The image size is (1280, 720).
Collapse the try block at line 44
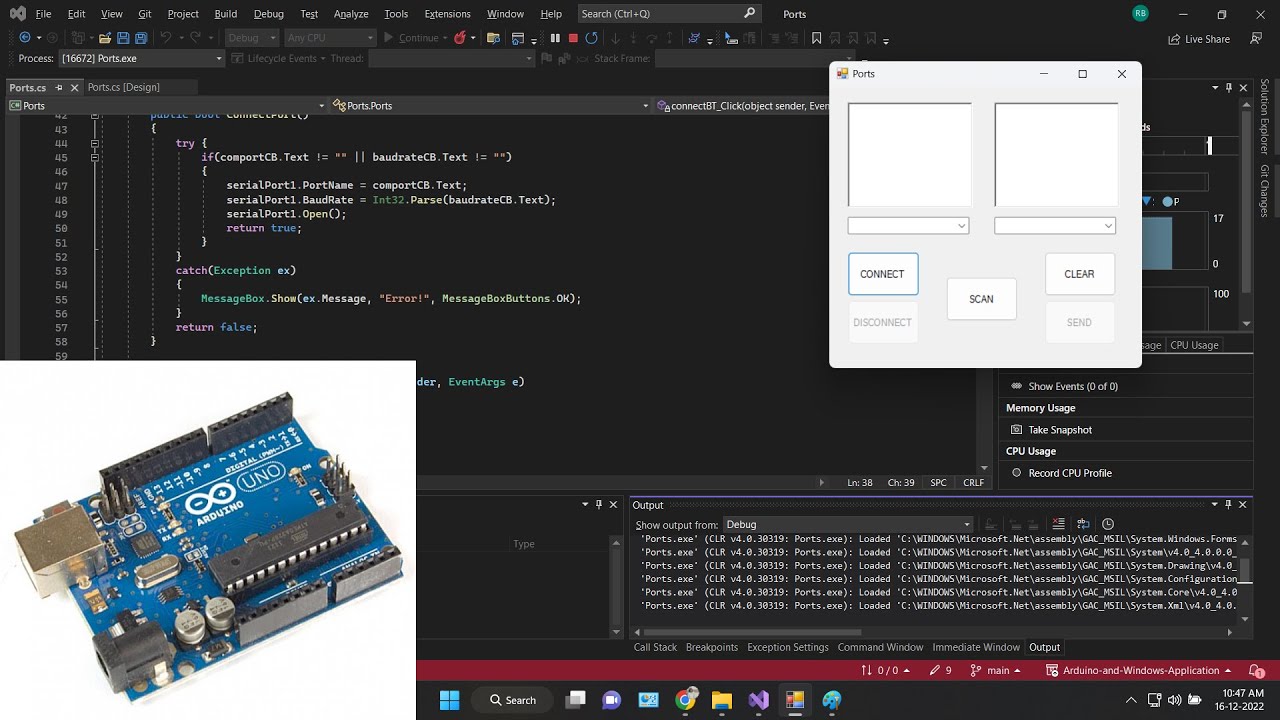coord(95,143)
